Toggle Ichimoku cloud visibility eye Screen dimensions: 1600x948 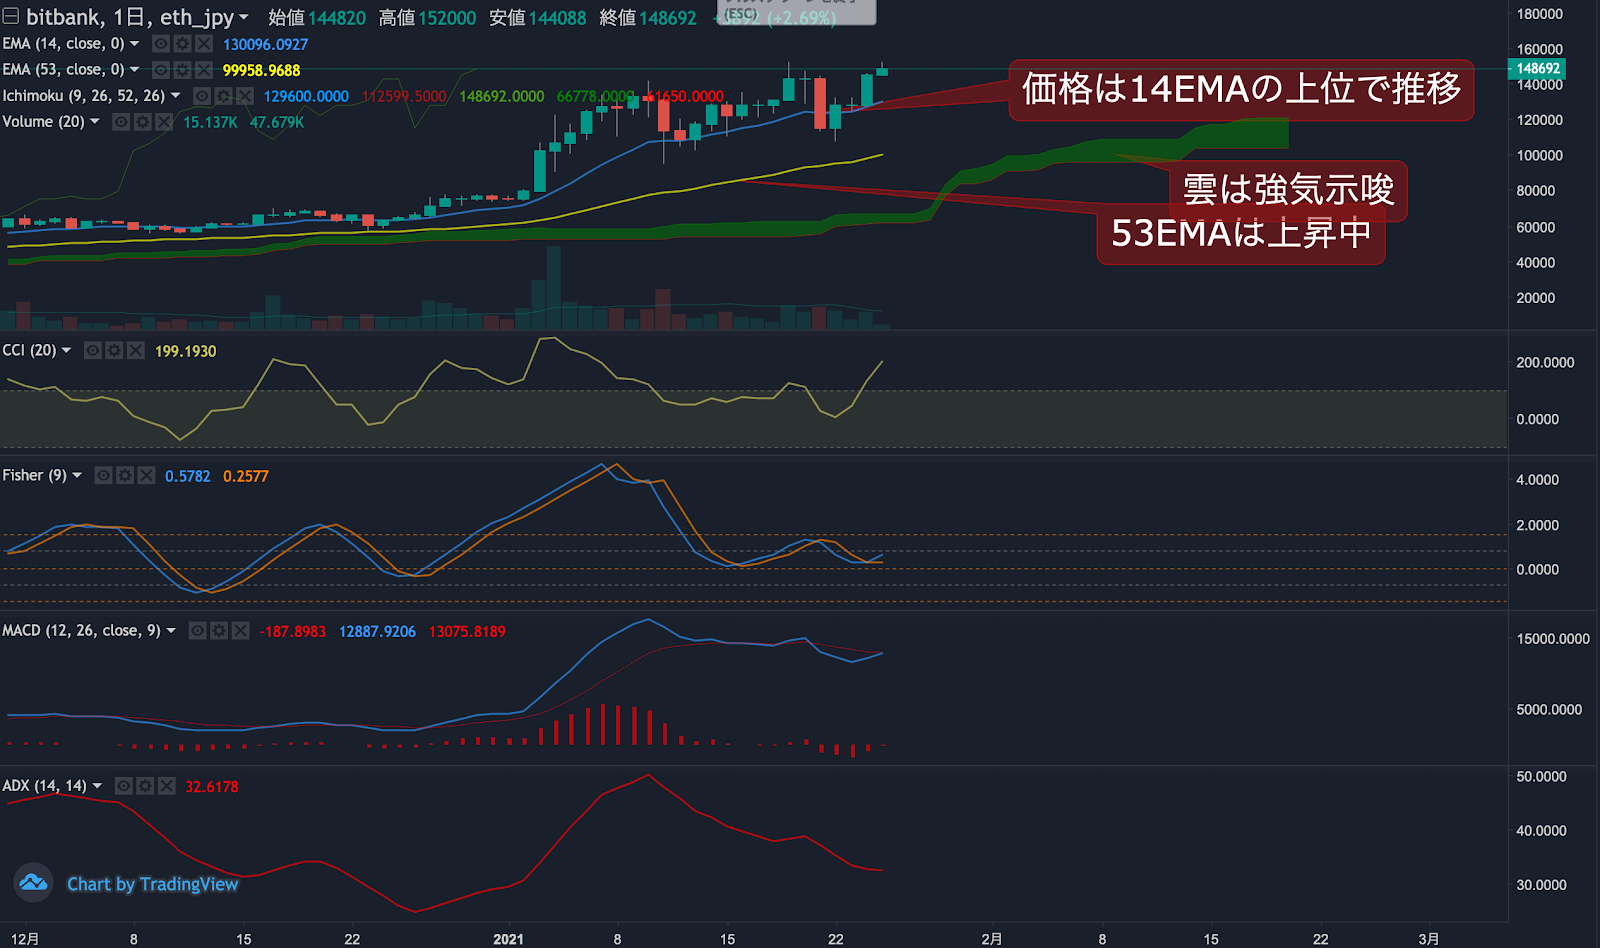point(201,96)
